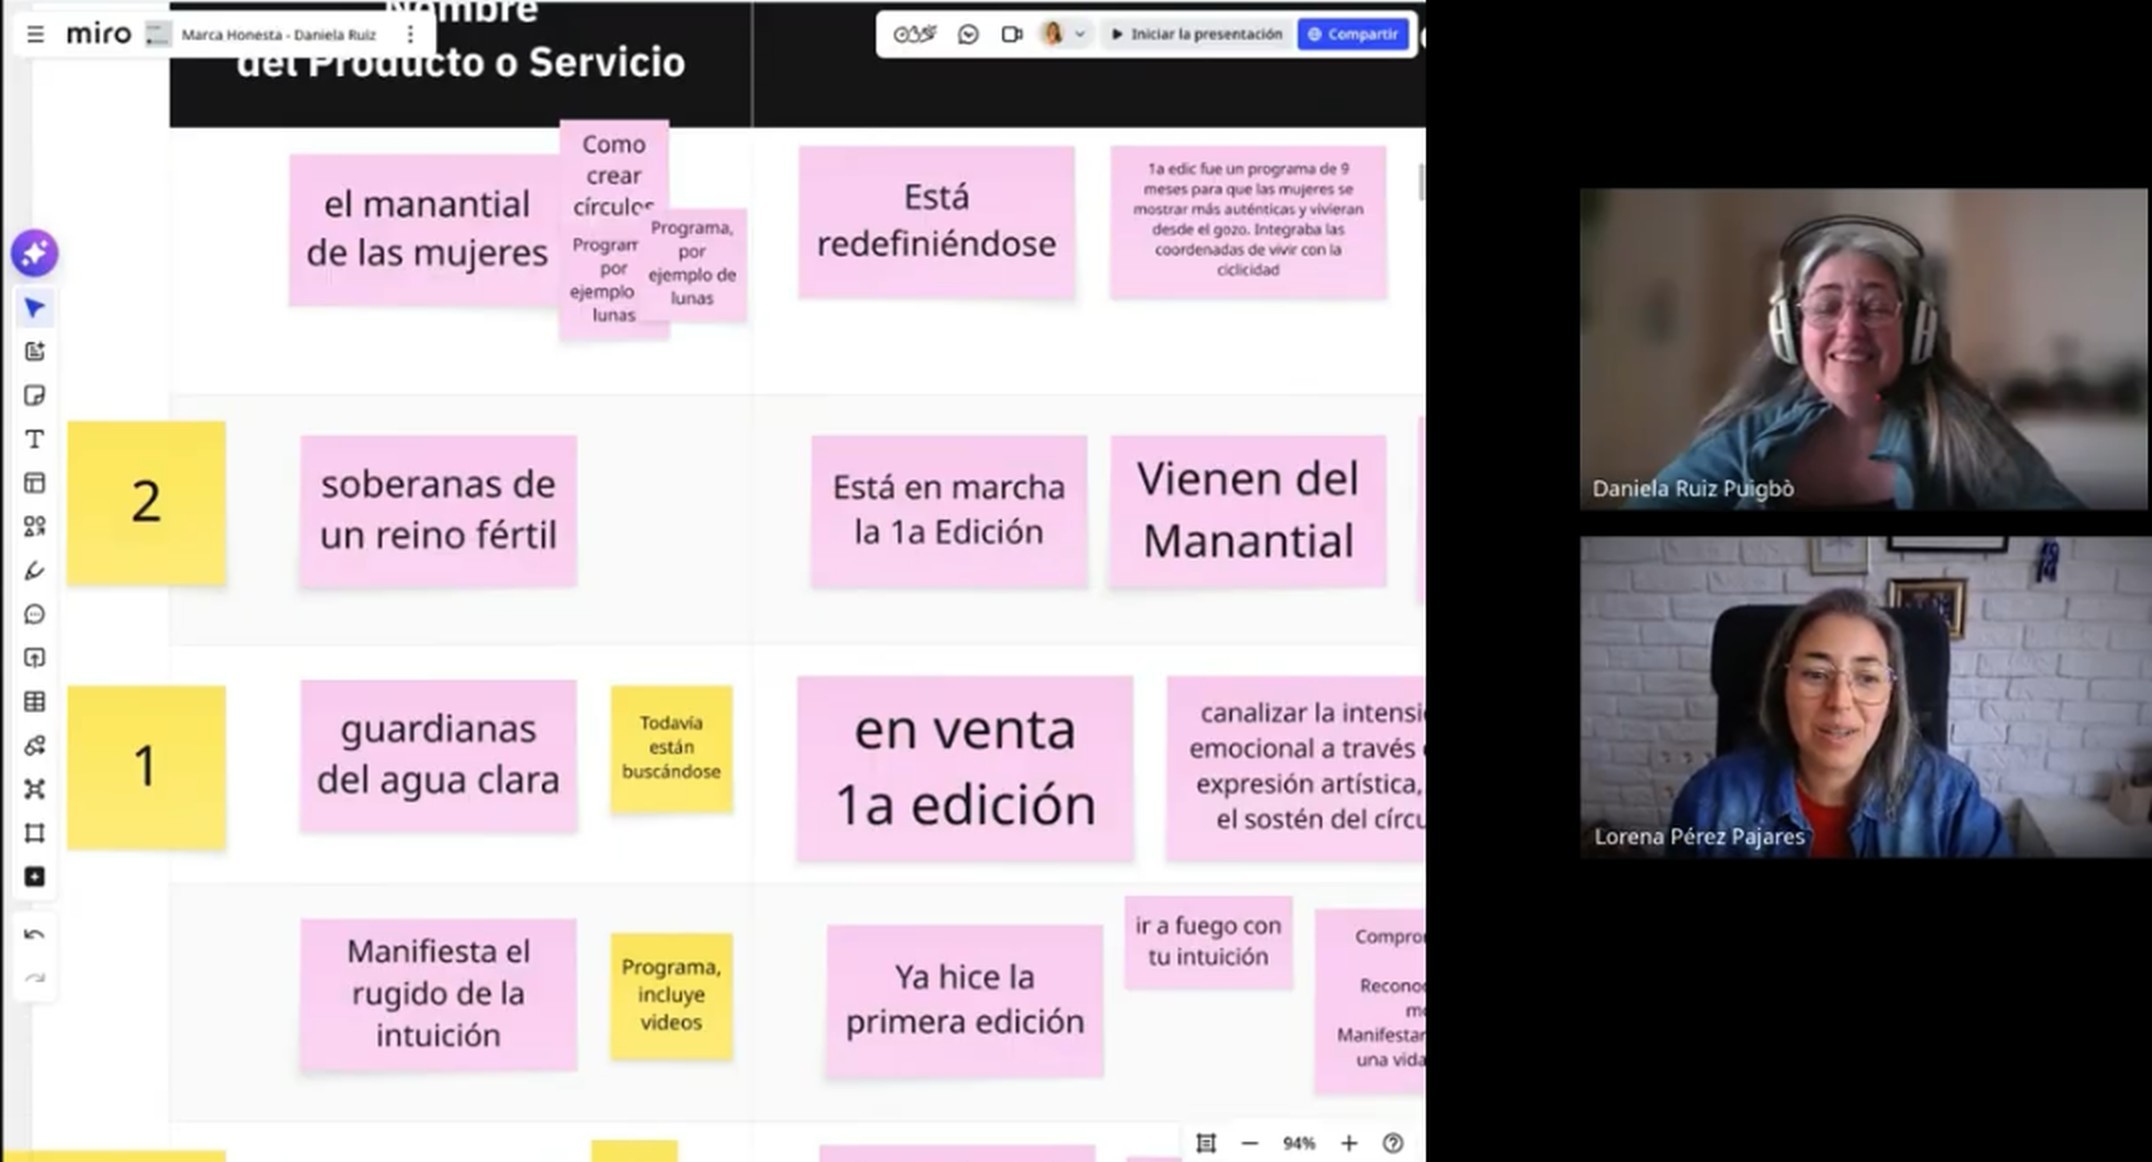Select sticky note 'Ya hice la primera edición'

click(964, 1000)
